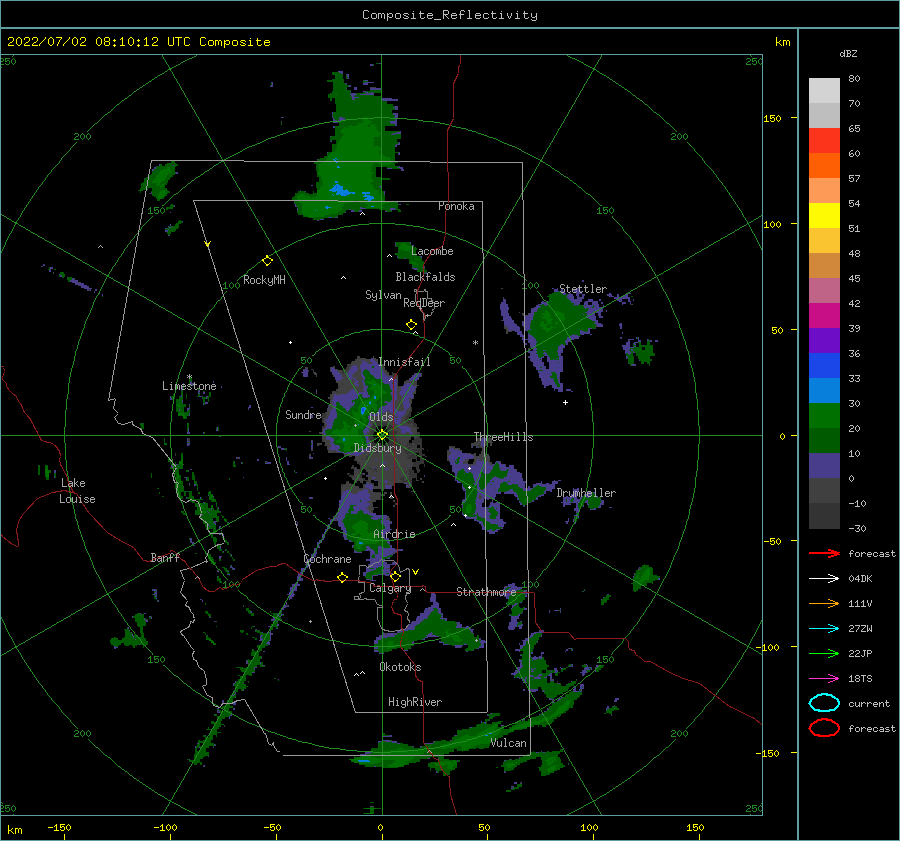Click the yellow diamond marker below Cochrane
Viewport: 900px width, 841px height.
pyautogui.click(x=342, y=578)
